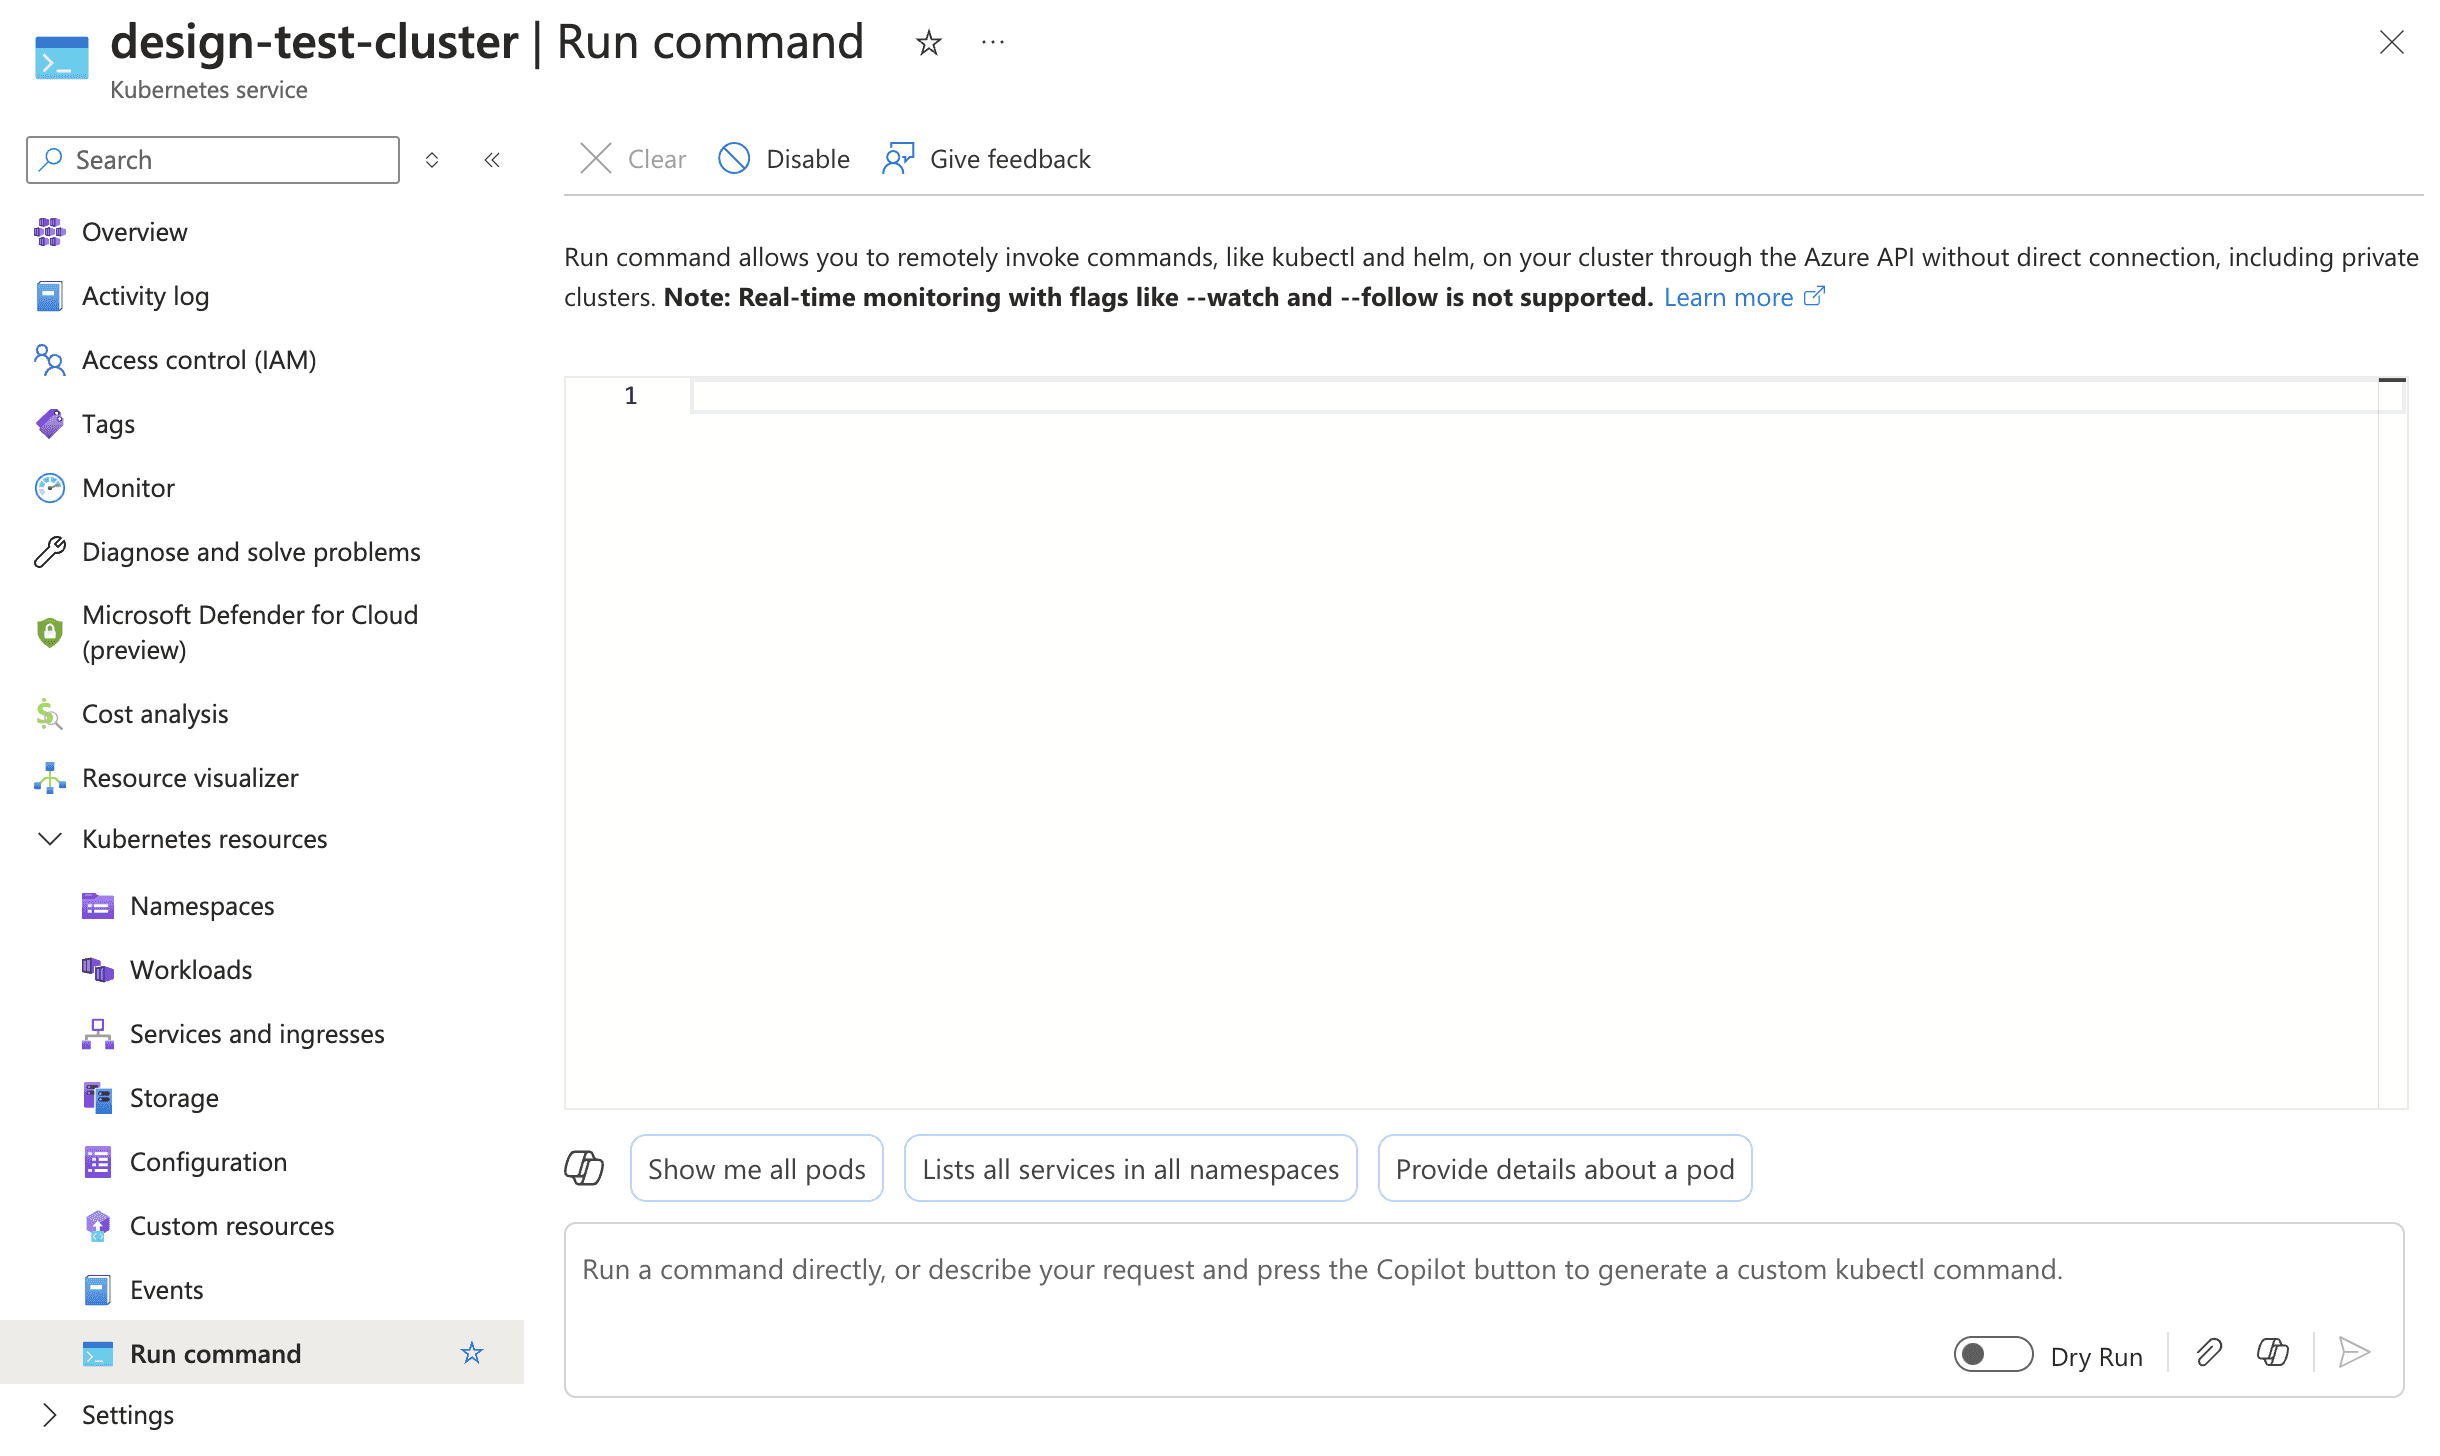
Task: Click the sidebar Search field
Action: pyautogui.click(x=213, y=160)
